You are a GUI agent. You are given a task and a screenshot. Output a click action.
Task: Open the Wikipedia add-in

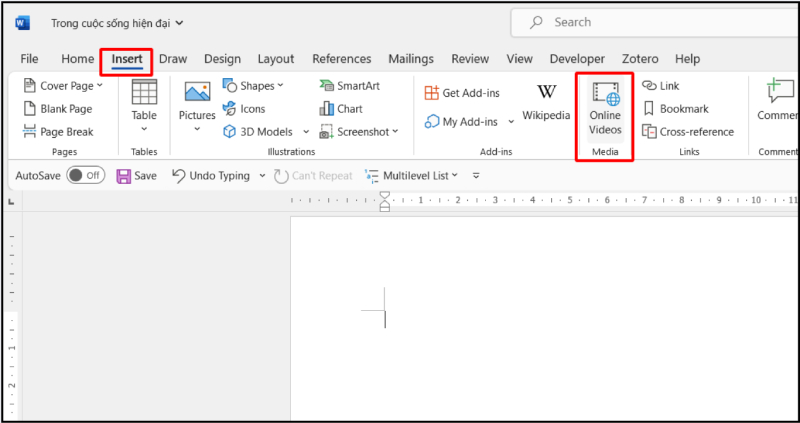coord(546,103)
